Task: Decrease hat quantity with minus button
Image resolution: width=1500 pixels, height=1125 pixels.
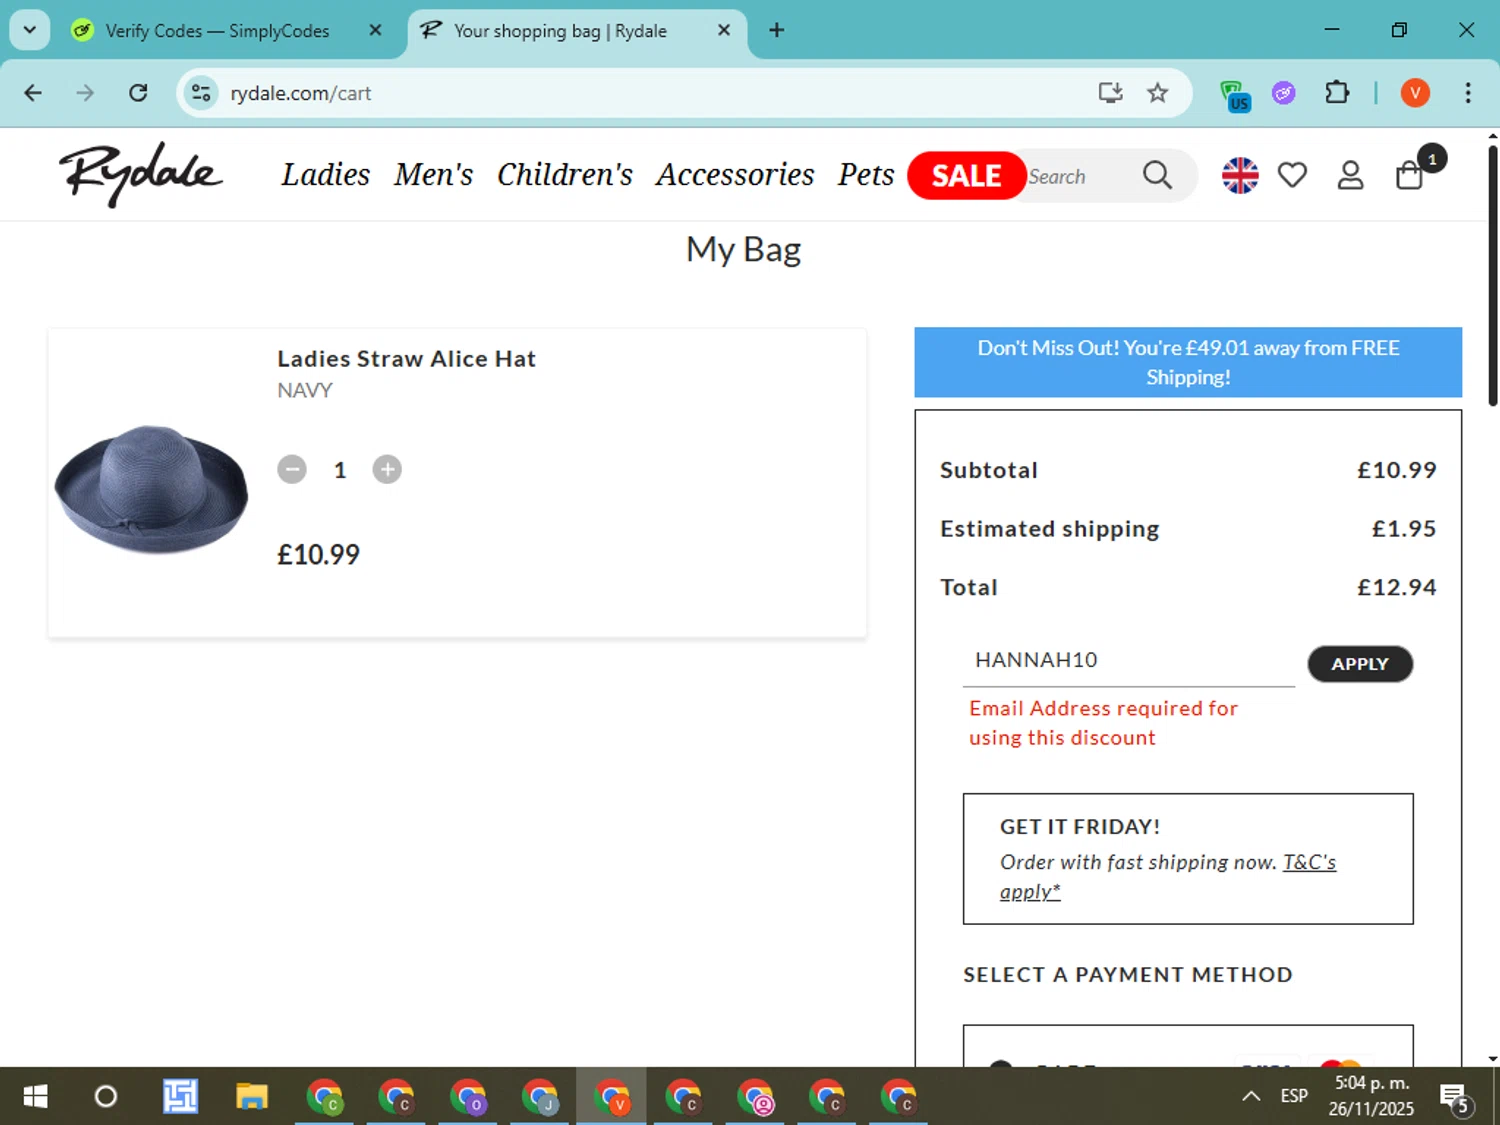Action: pyautogui.click(x=292, y=469)
